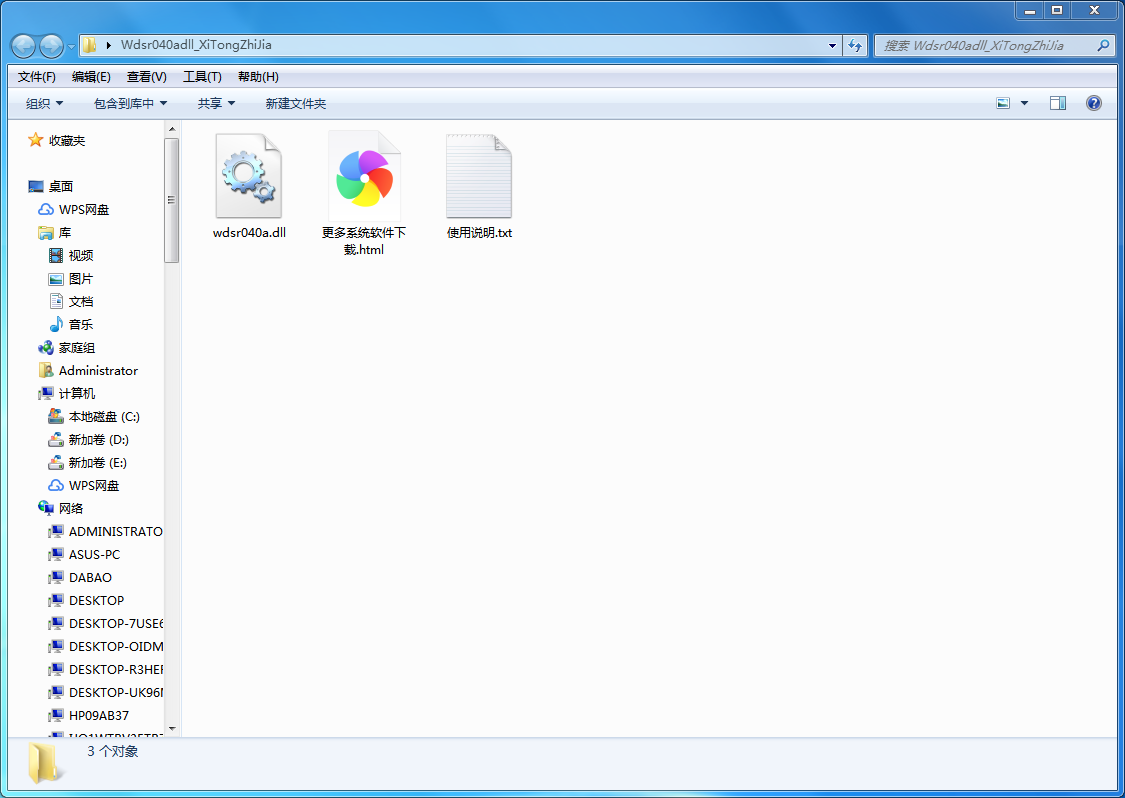This screenshot has width=1125, height=798.
Task: Click the navigation pane scroll up arrow
Action: 171,129
